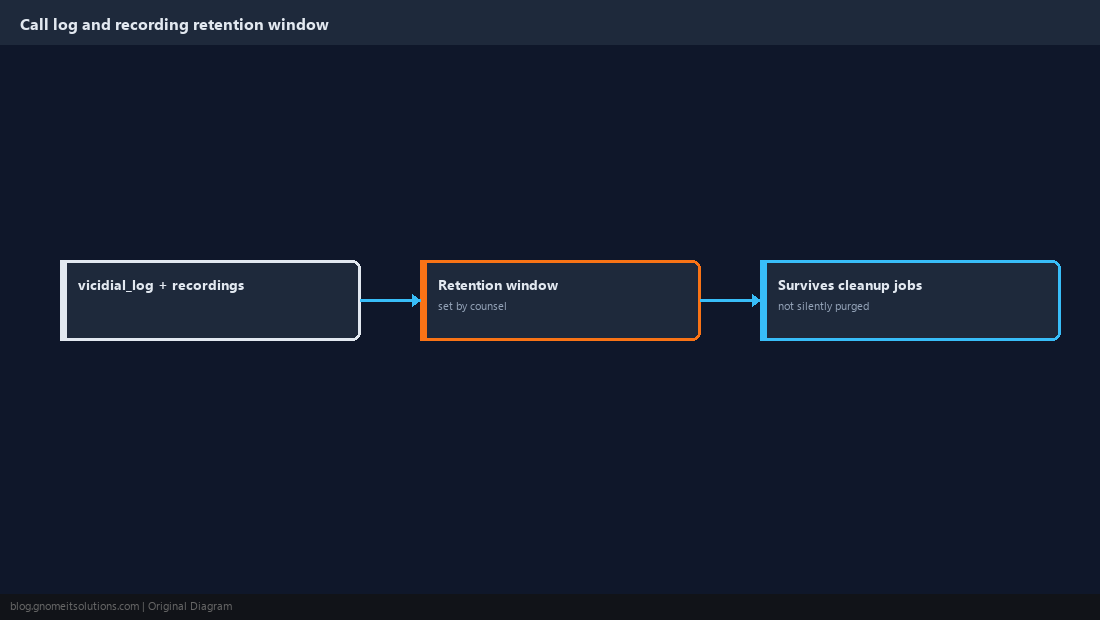Select the 'Survives cleanup jobs' box heading
1100x620 pixels.
[x=850, y=285]
